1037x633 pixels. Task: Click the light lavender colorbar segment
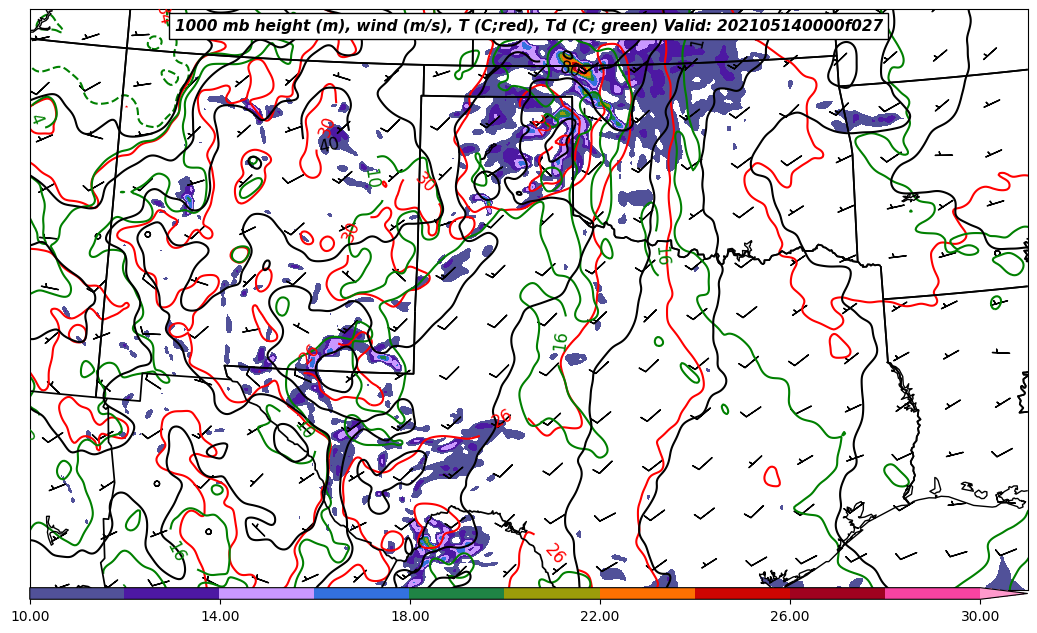click(x=266, y=593)
